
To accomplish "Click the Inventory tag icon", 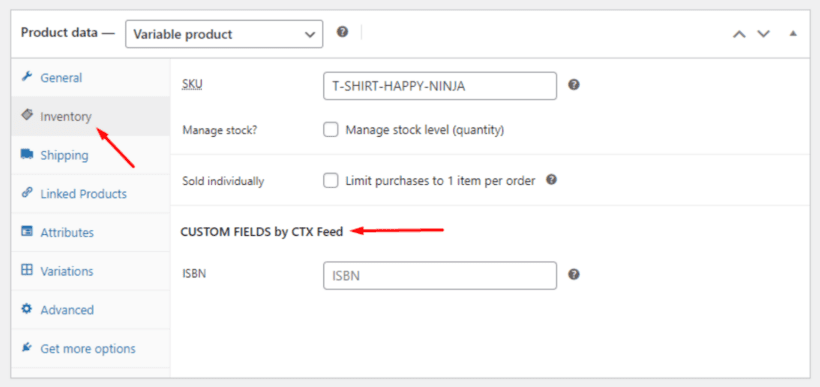I will click(26, 115).
